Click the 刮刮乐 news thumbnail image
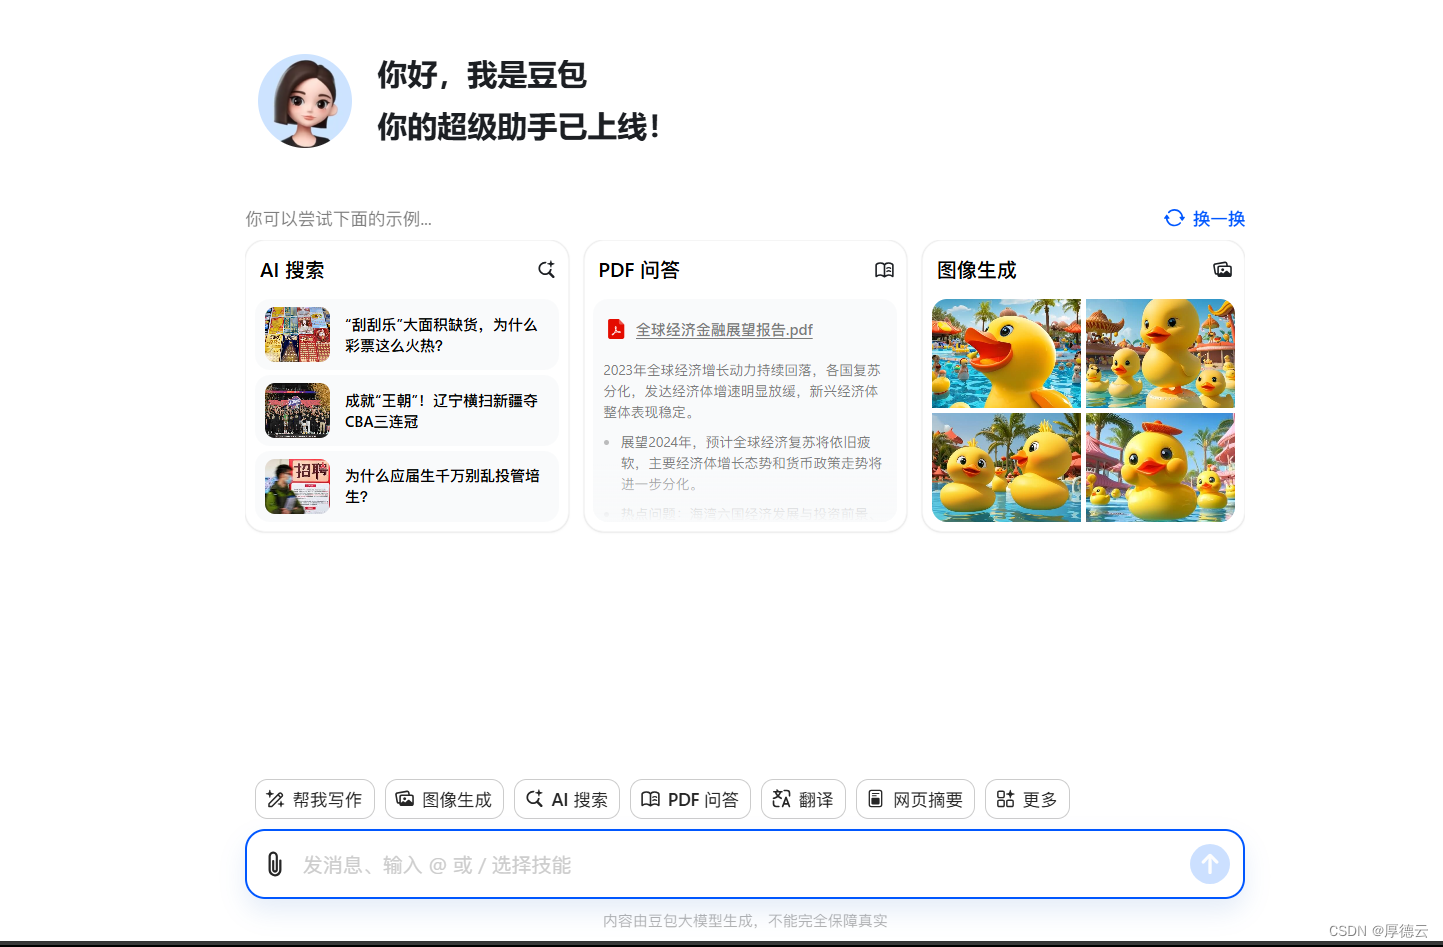Screen dimensions: 1443x947 (297, 335)
